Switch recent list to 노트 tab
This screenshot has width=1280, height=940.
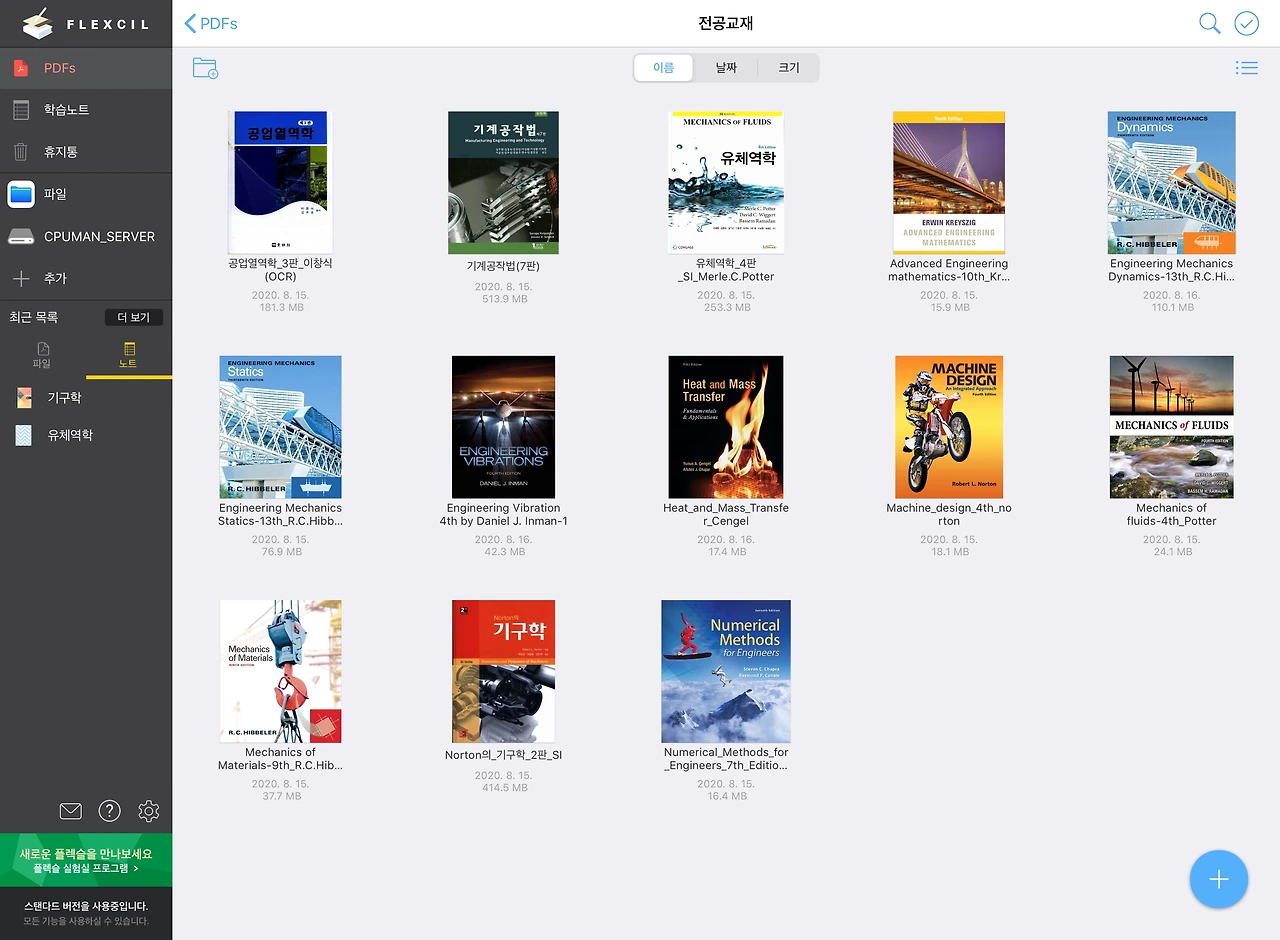pos(128,356)
